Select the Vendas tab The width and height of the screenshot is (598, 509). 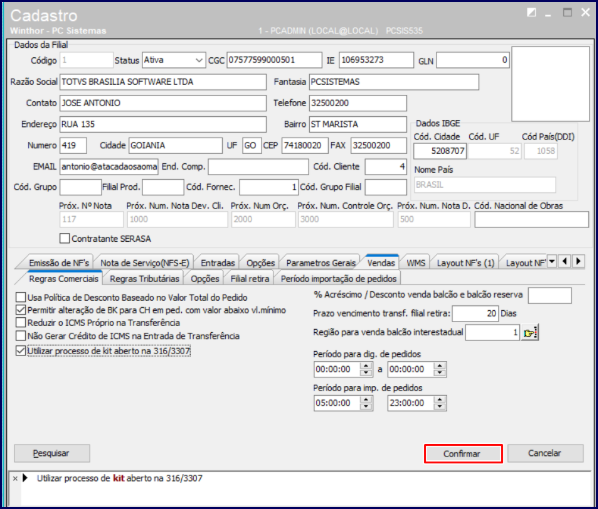[x=381, y=262]
